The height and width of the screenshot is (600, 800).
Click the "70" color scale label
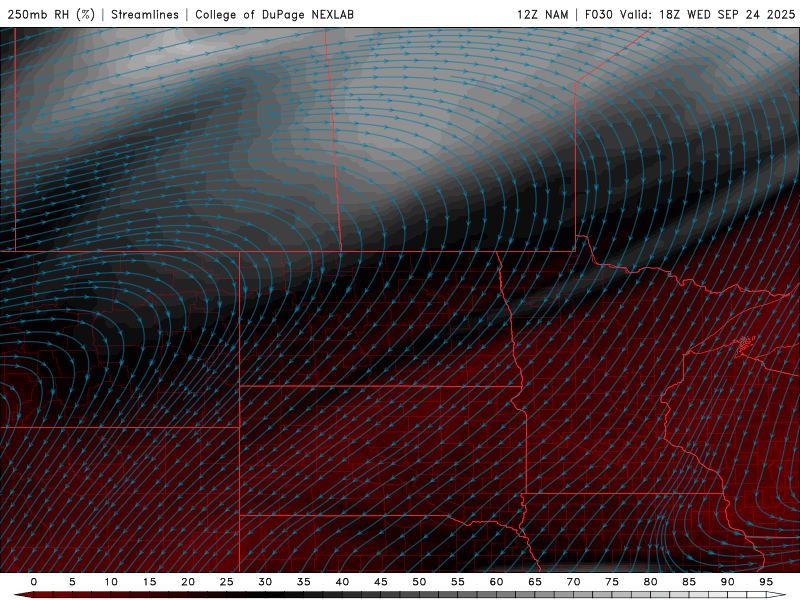coord(573,582)
